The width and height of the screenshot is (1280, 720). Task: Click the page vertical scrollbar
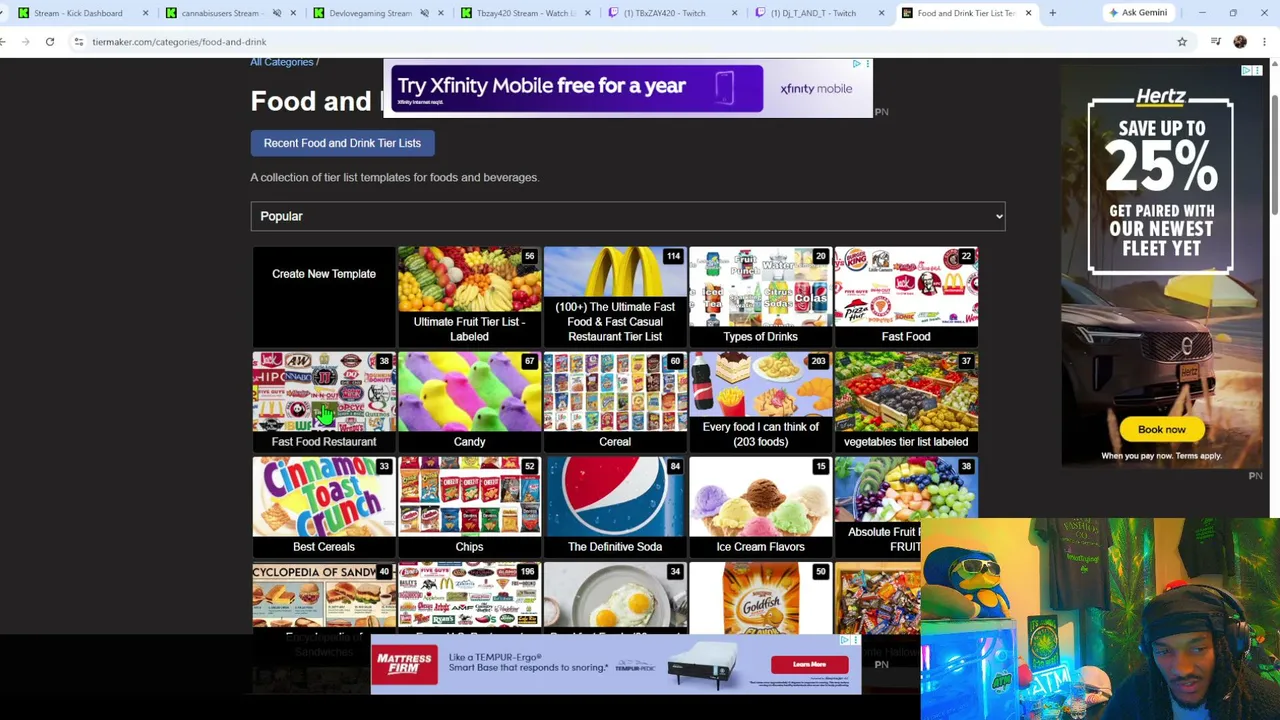point(1275,155)
